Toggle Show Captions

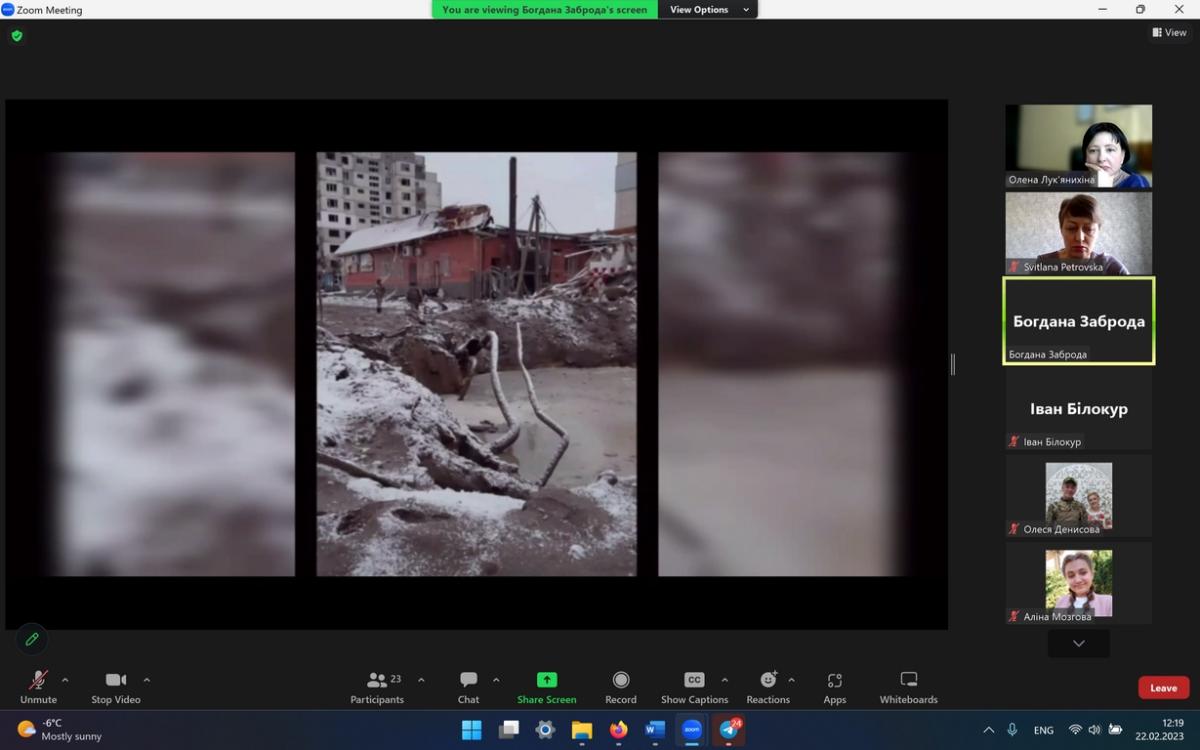point(694,686)
